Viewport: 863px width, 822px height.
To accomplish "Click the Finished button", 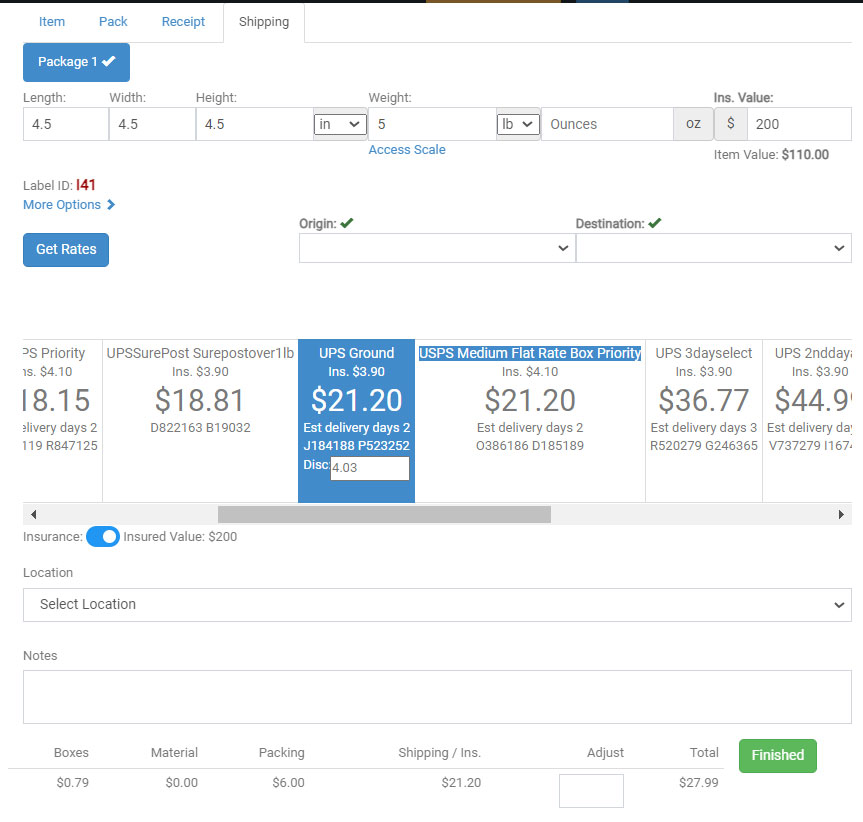I will [x=778, y=755].
